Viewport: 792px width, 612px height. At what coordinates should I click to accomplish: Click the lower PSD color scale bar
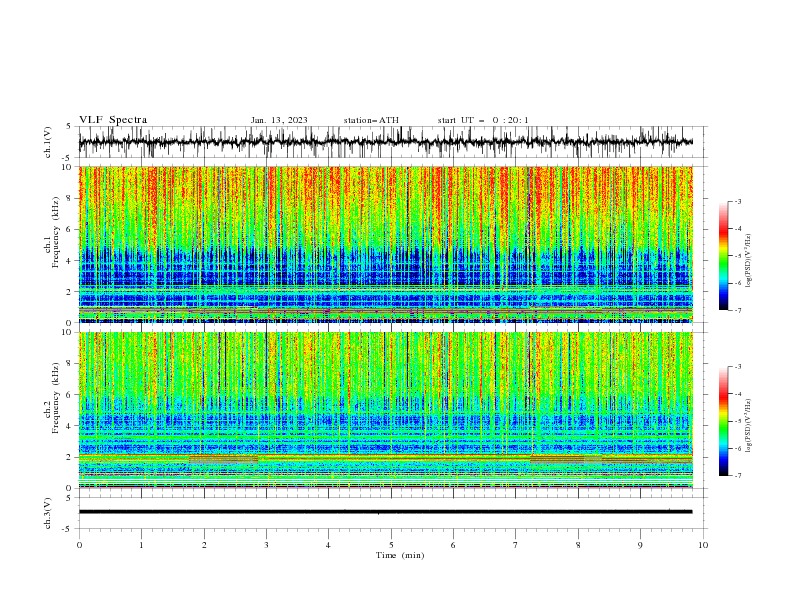pos(723,421)
